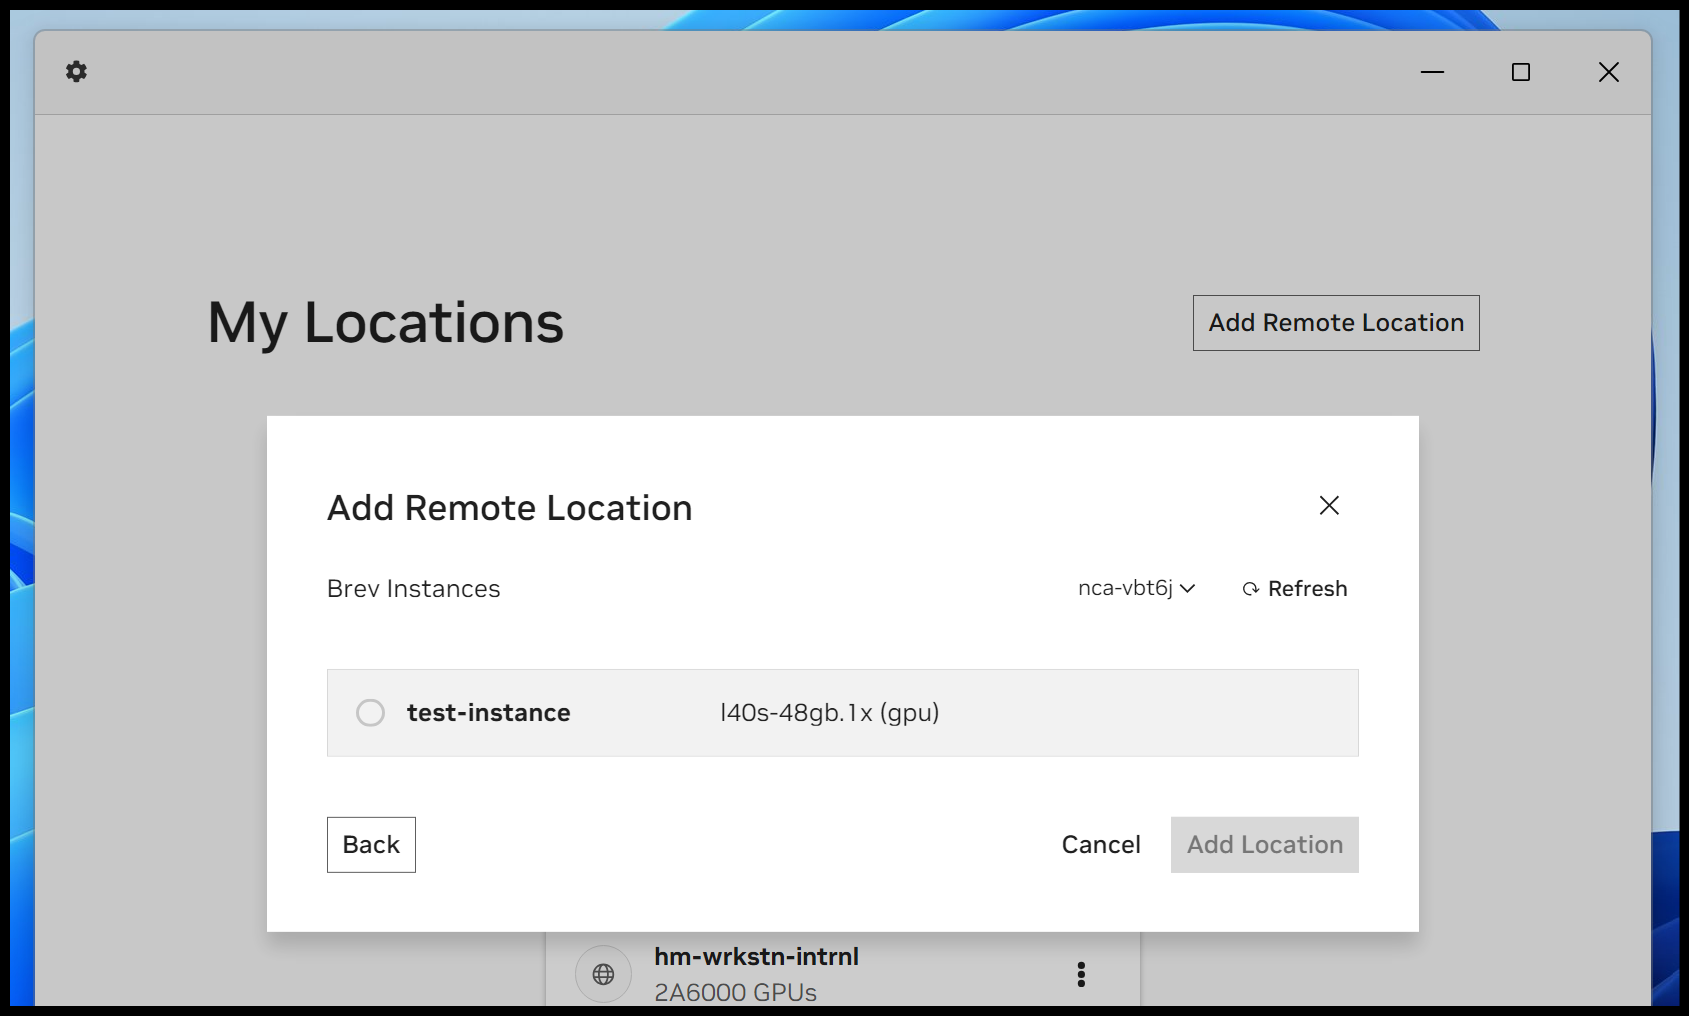
Task: Click the Add Location button
Action: point(1265,845)
